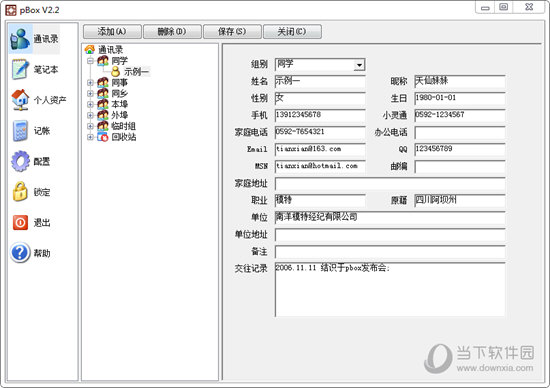The height and width of the screenshot is (388, 550).
Task: Click the 删除(D) button
Action: [x=172, y=32]
